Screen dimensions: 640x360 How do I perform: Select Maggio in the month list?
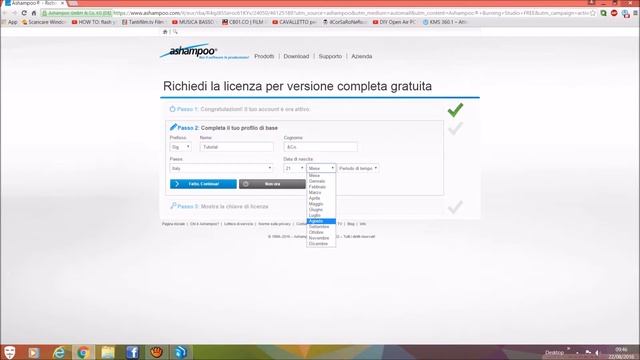321,204
